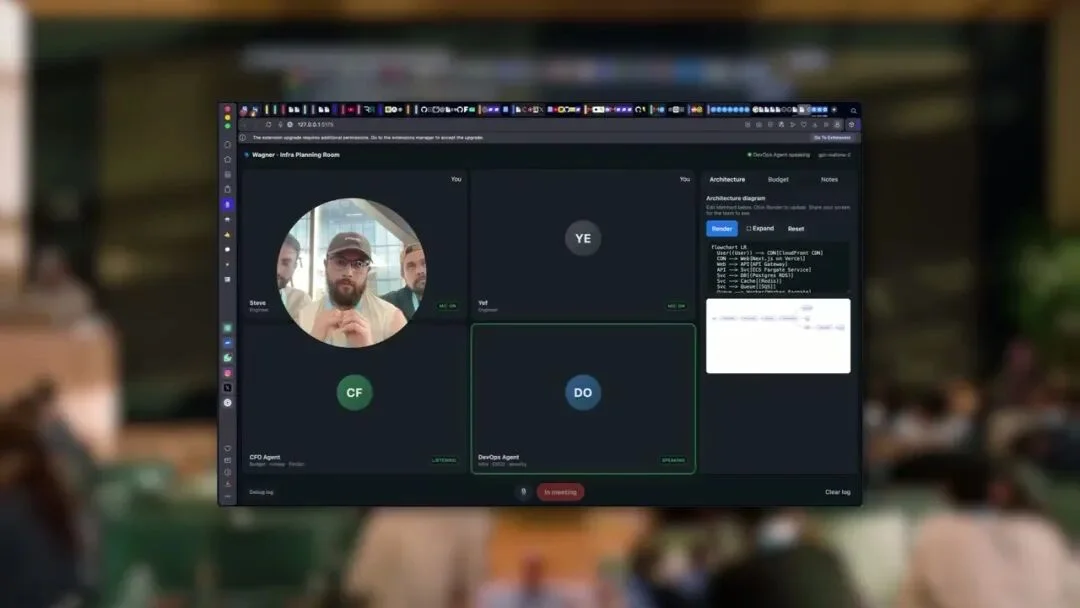Click the sidebar download icon near bottom
The image size is (1080, 608).
[227, 484]
